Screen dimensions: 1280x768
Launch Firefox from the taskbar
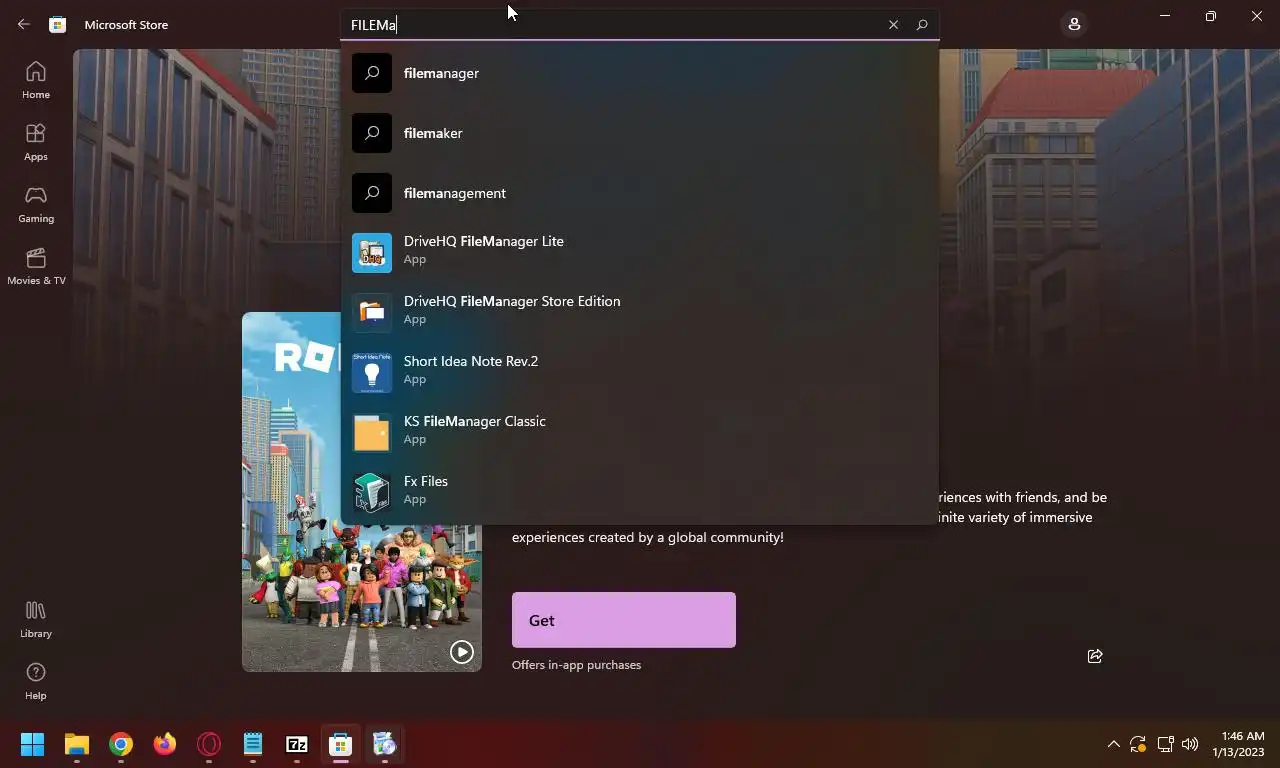[165, 744]
